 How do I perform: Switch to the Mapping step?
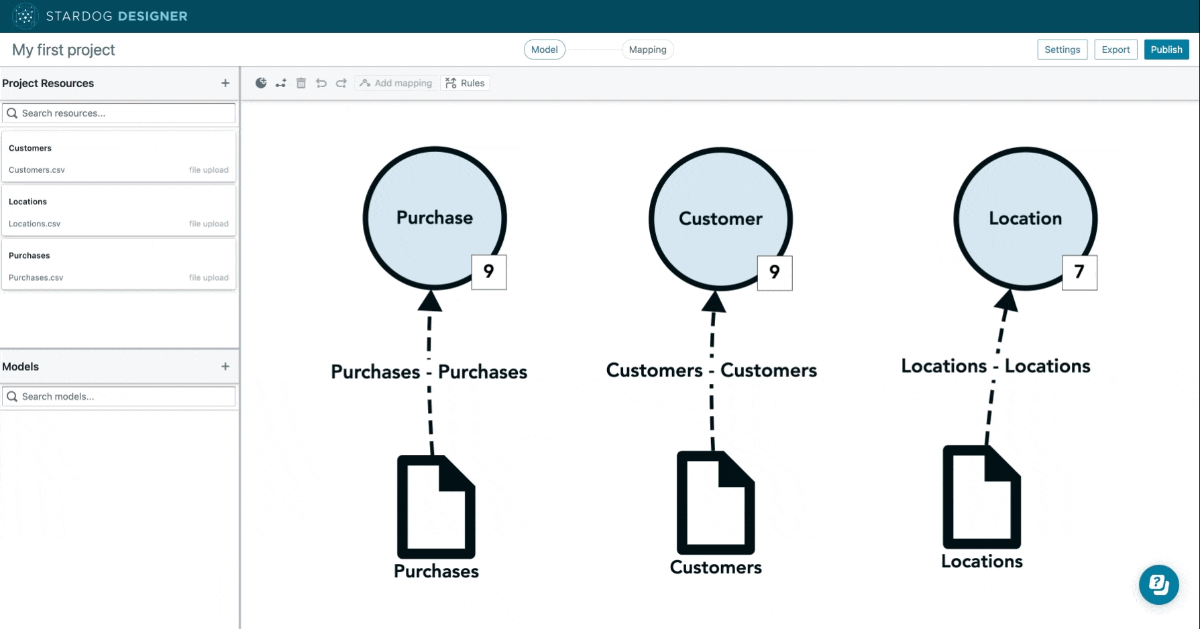pos(648,50)
